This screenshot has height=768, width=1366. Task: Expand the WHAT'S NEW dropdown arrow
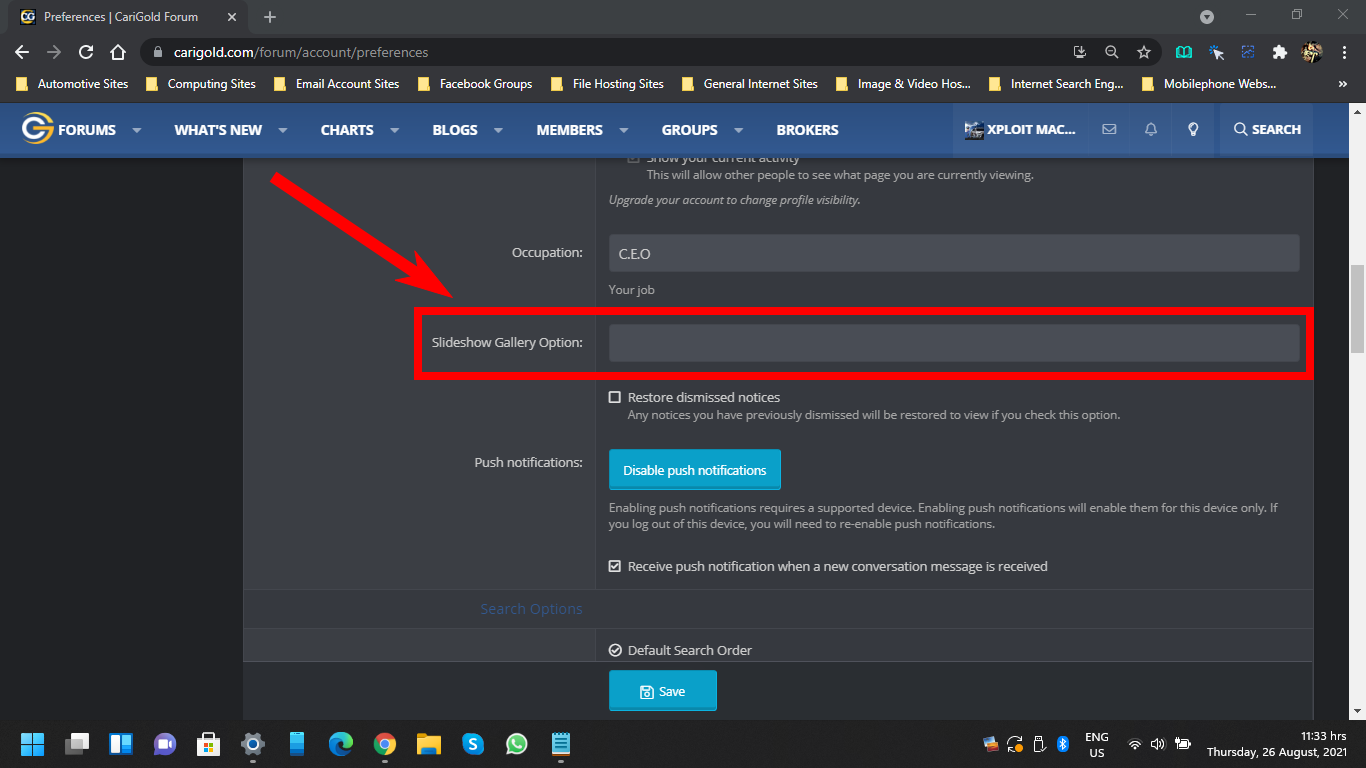[283, 130]
